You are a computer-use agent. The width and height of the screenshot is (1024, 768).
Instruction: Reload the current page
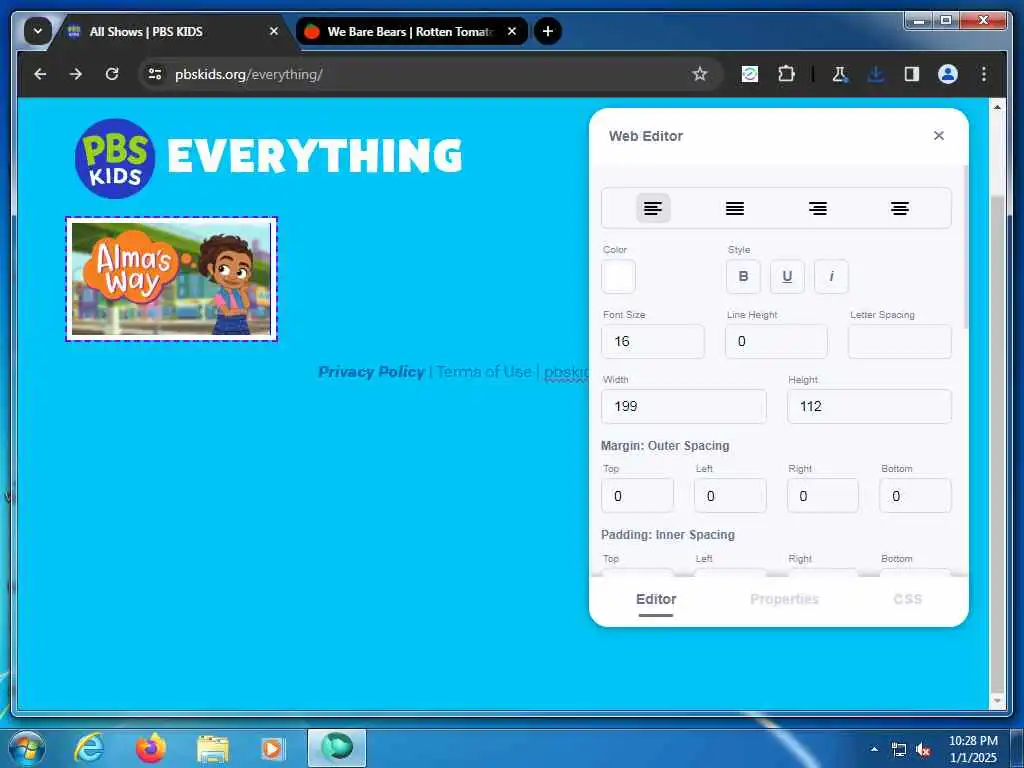point(112,74)
